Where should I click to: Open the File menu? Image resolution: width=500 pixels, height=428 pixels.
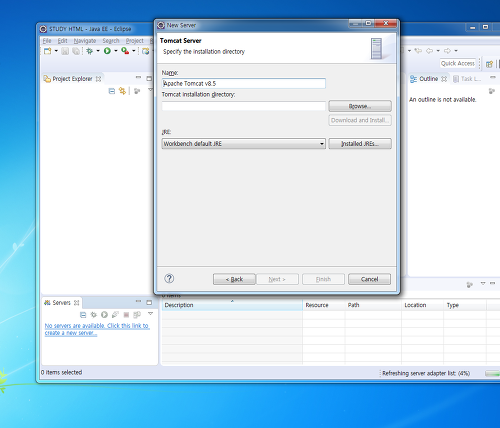[x=47, y=41]
